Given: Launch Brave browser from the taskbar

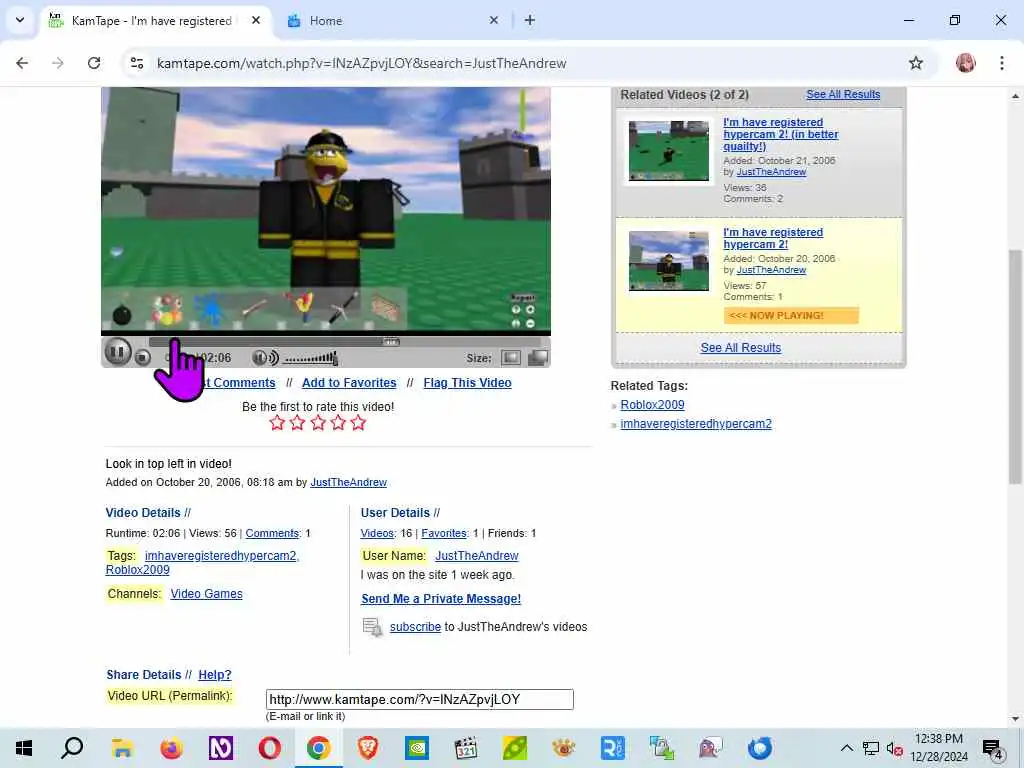Looking at the screenshot, I should tap(368, 748).
